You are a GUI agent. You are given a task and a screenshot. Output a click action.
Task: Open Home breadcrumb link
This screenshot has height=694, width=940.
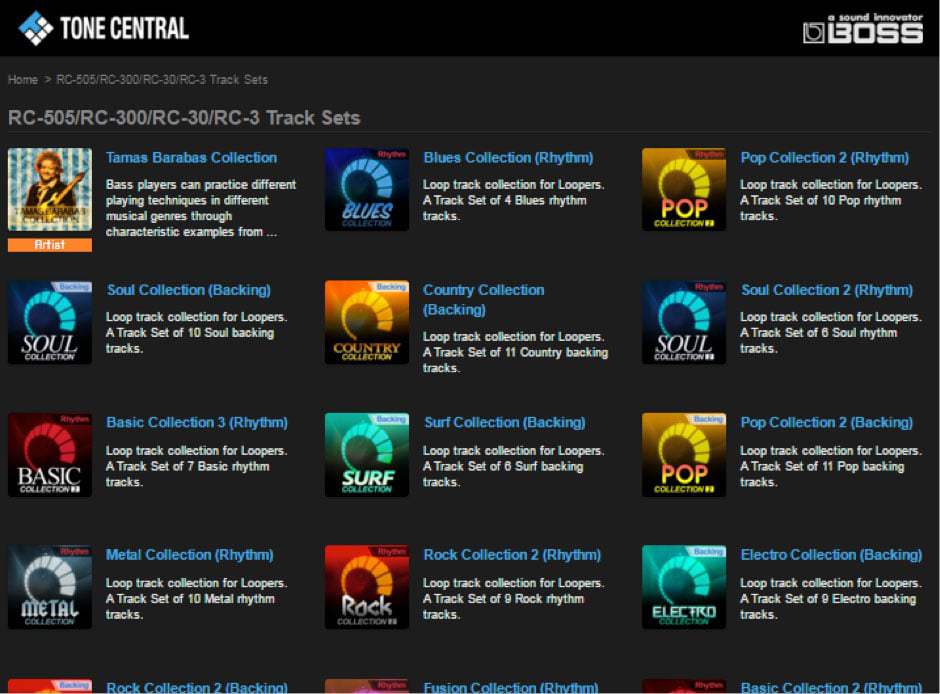point(23,80)
